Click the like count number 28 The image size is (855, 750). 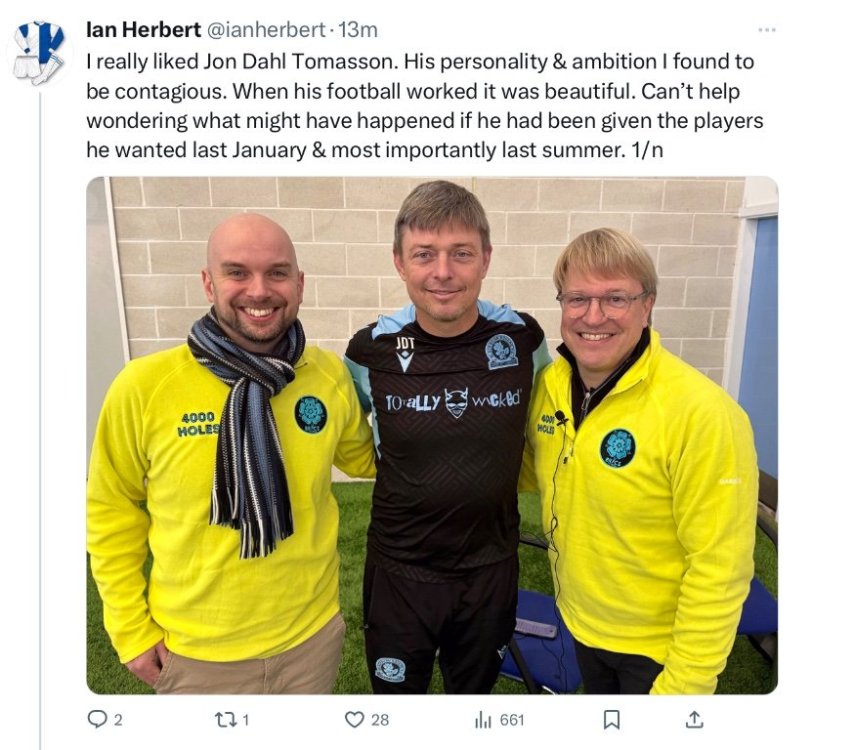pos(380,721)
